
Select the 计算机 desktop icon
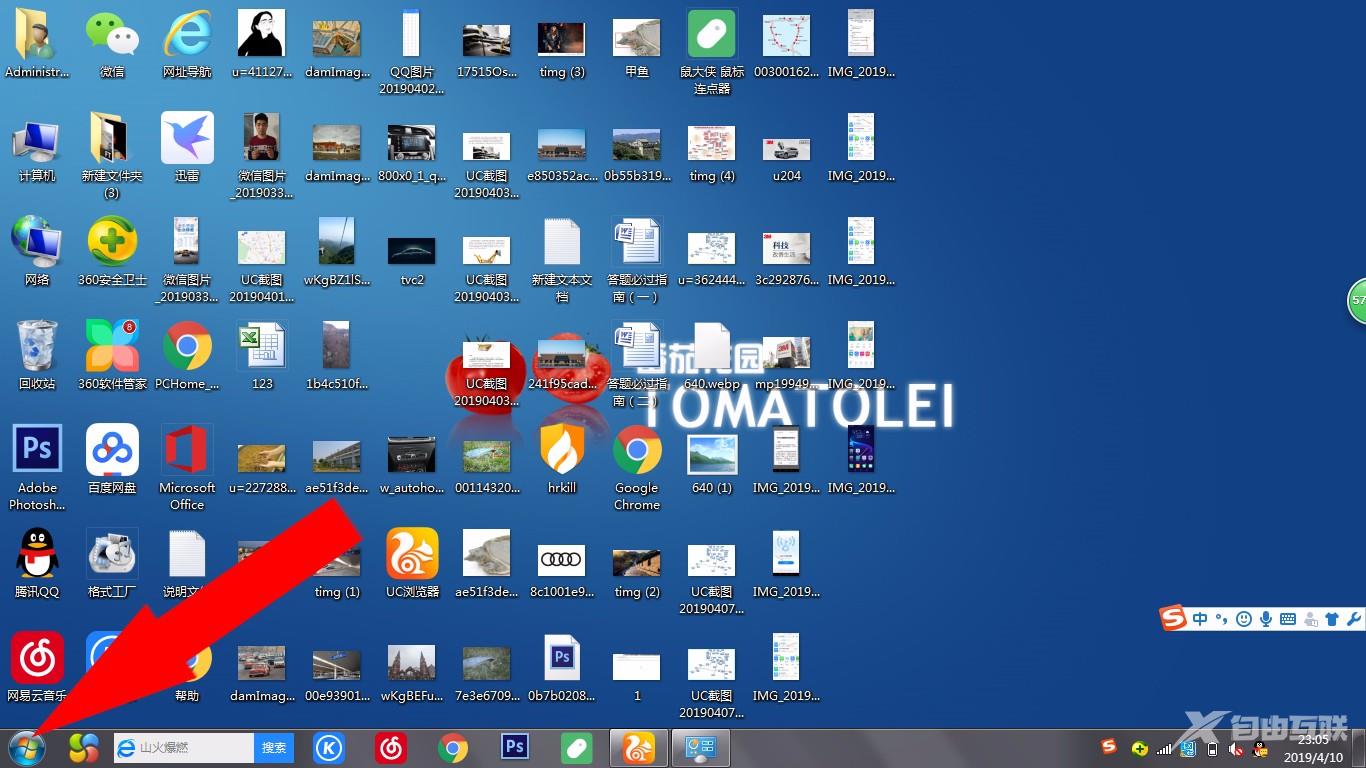[x=37, y=149]
